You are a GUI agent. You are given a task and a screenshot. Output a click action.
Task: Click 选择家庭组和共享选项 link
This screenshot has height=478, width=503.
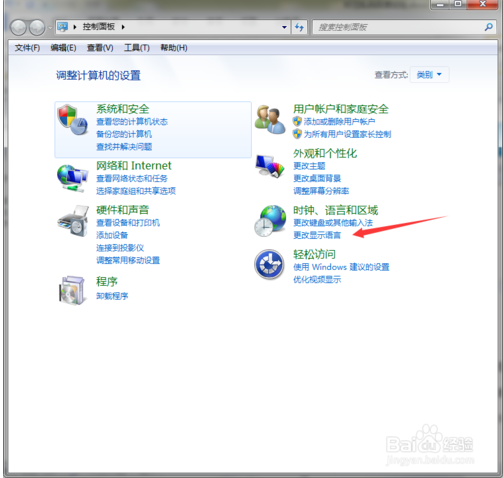click(x=136, y=191)
